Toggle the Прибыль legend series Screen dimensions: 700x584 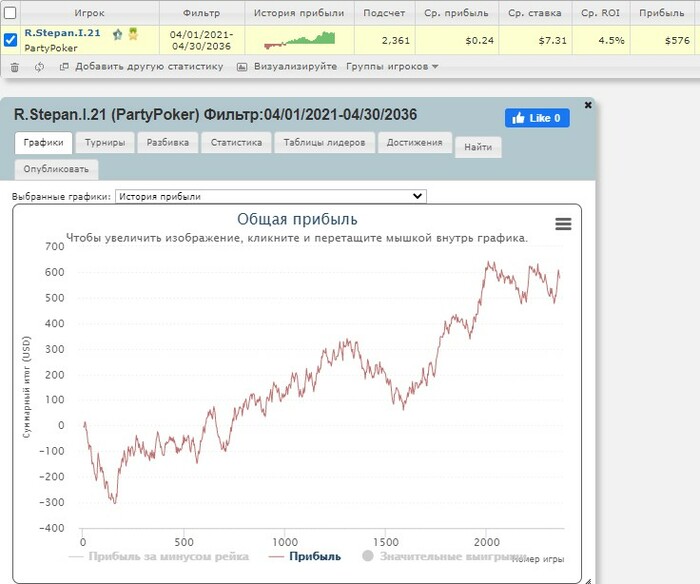[x=305, y=556]
